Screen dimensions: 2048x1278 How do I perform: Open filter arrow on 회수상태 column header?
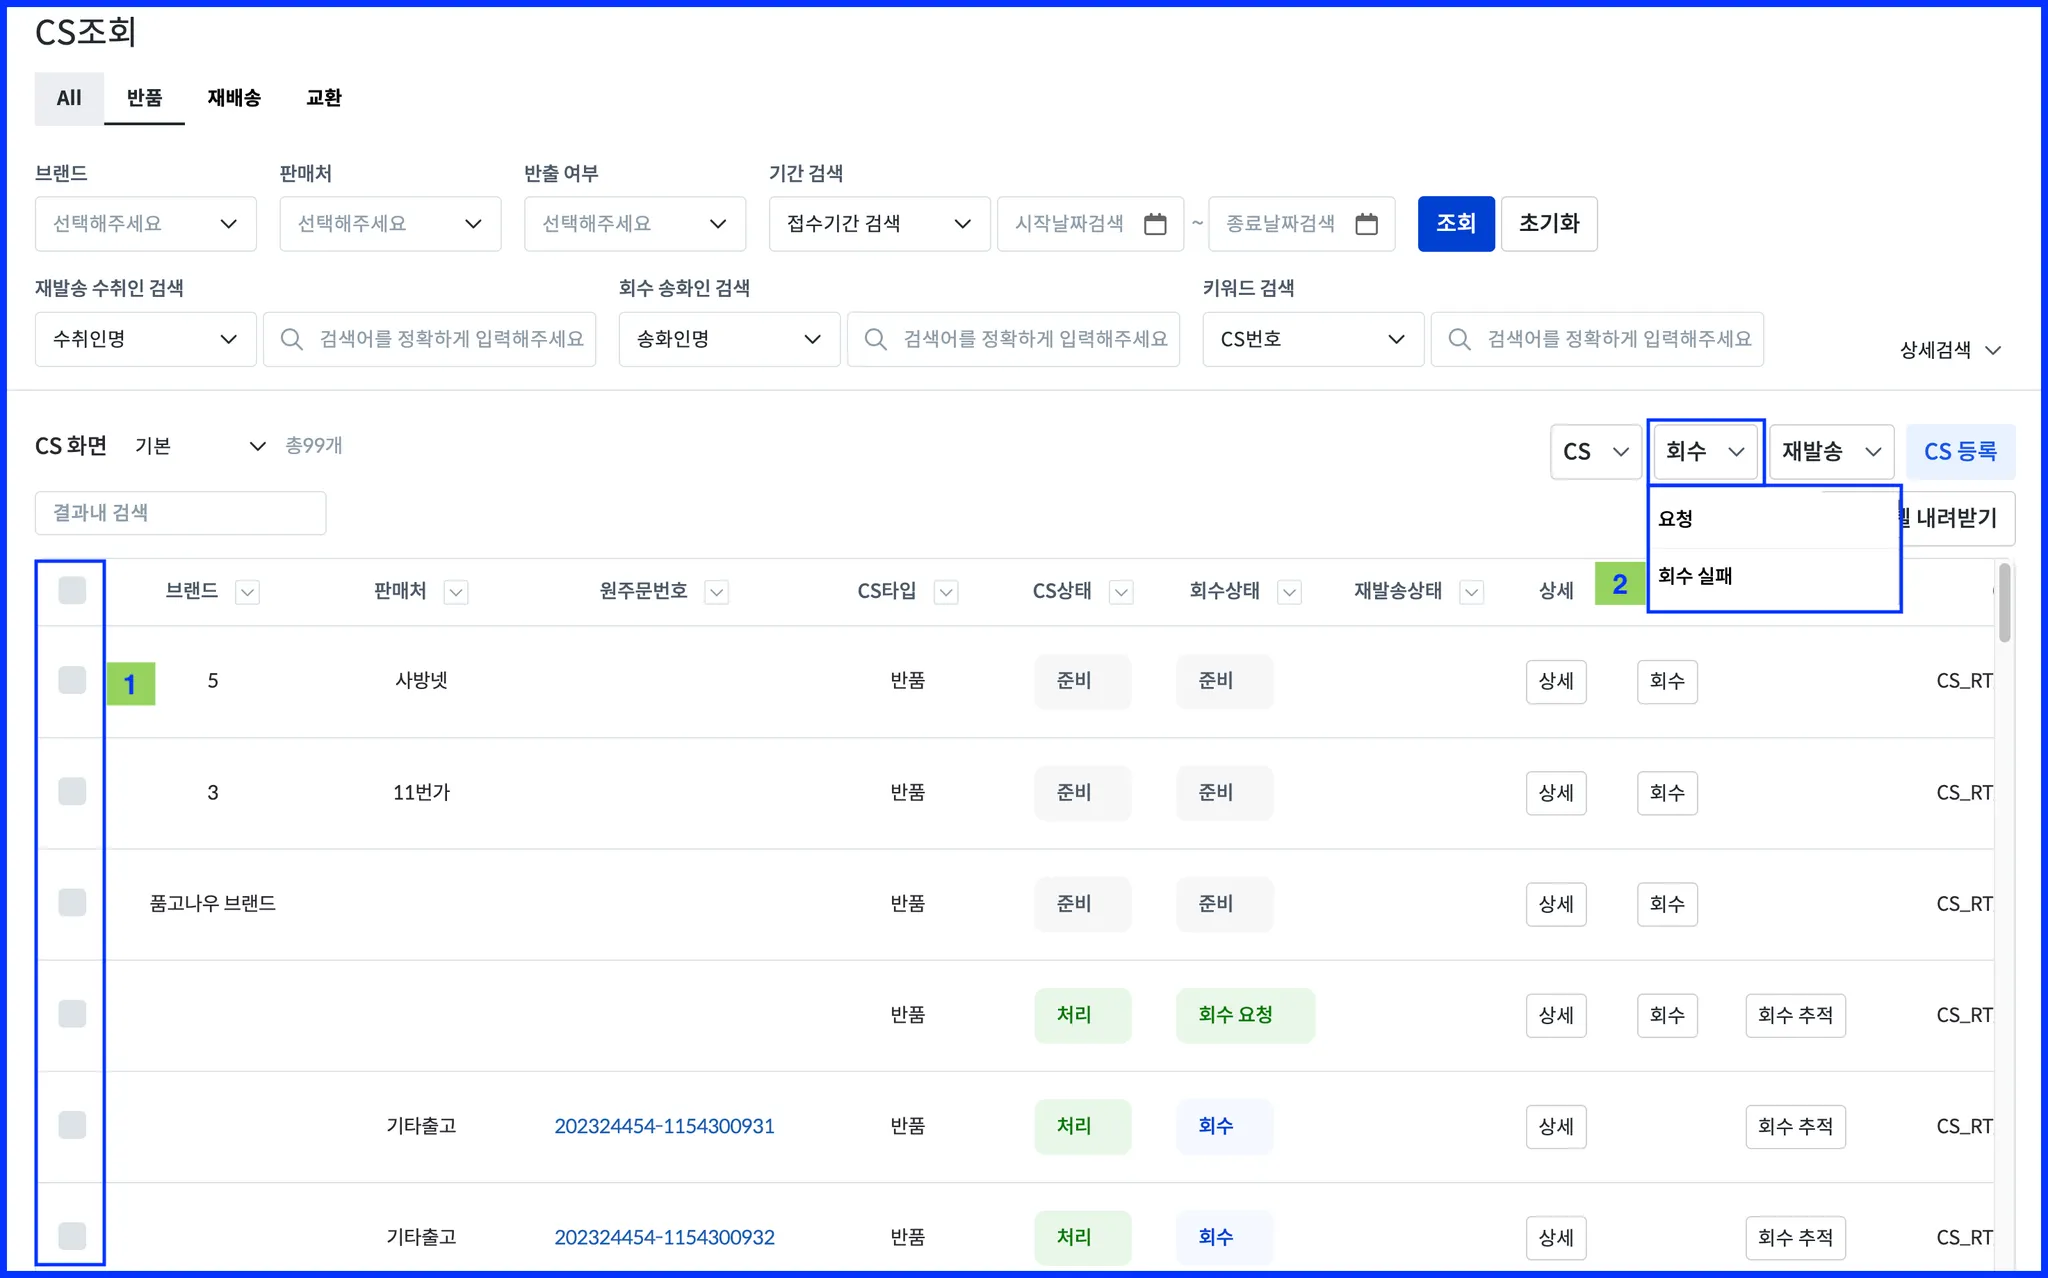click(1289, 592)
